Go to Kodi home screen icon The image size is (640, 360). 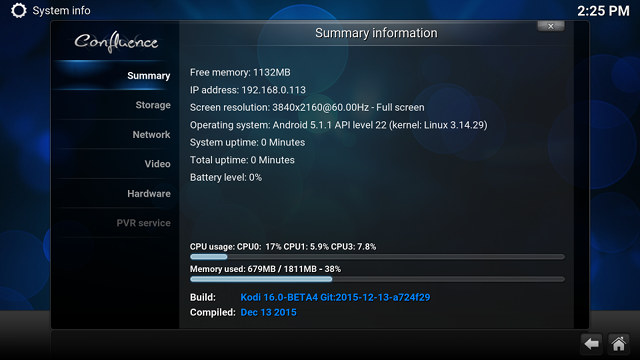[618, 344]
